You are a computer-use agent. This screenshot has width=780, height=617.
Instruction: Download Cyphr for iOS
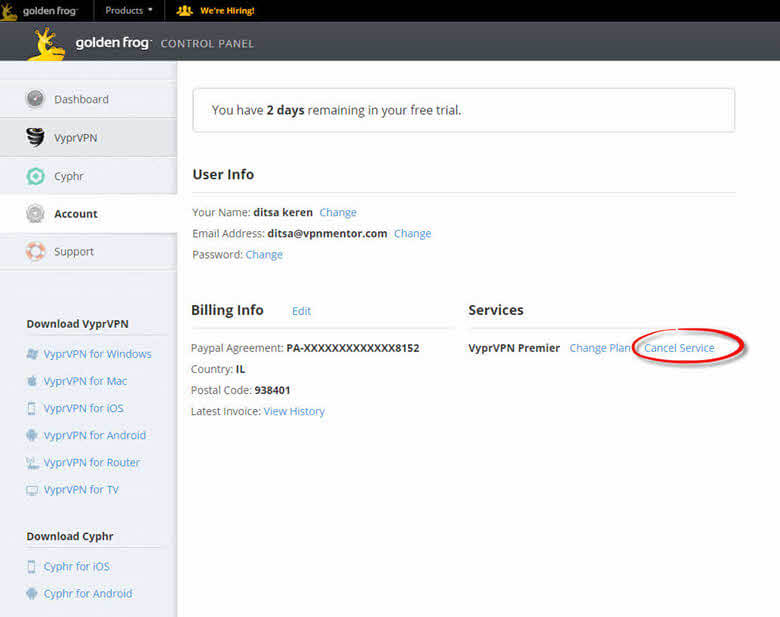(x=77, y=567)
